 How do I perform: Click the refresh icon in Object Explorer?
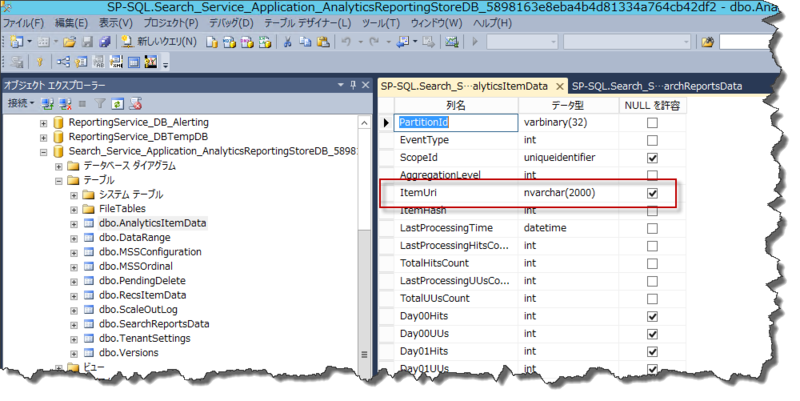click(x=117, y=103)
